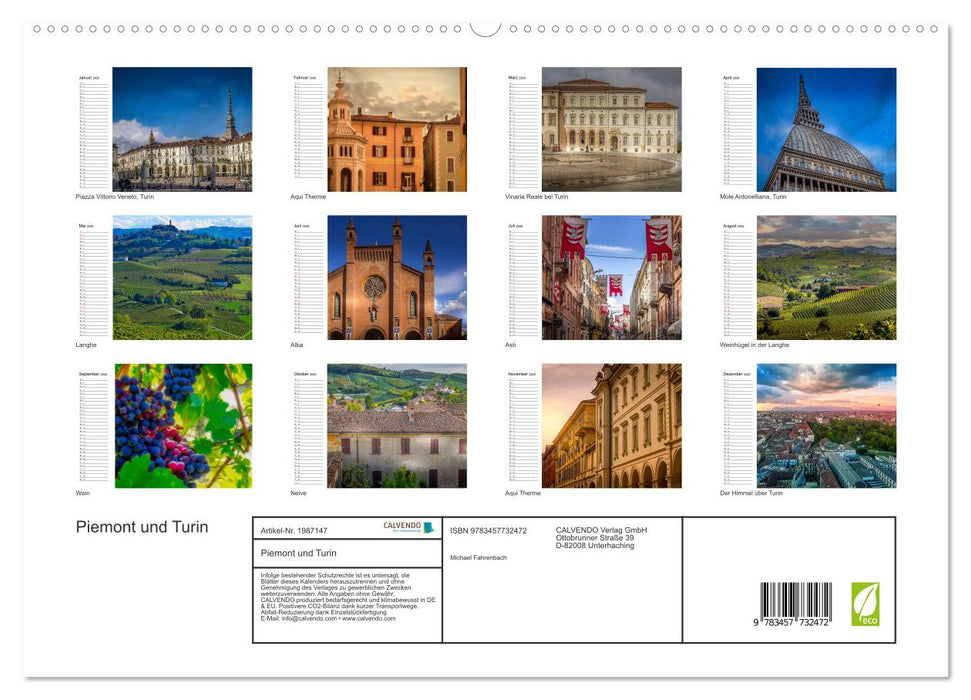Click the October Neive village image
The image size is (971, 700).
pyautogui.click(x=396, y=427)
